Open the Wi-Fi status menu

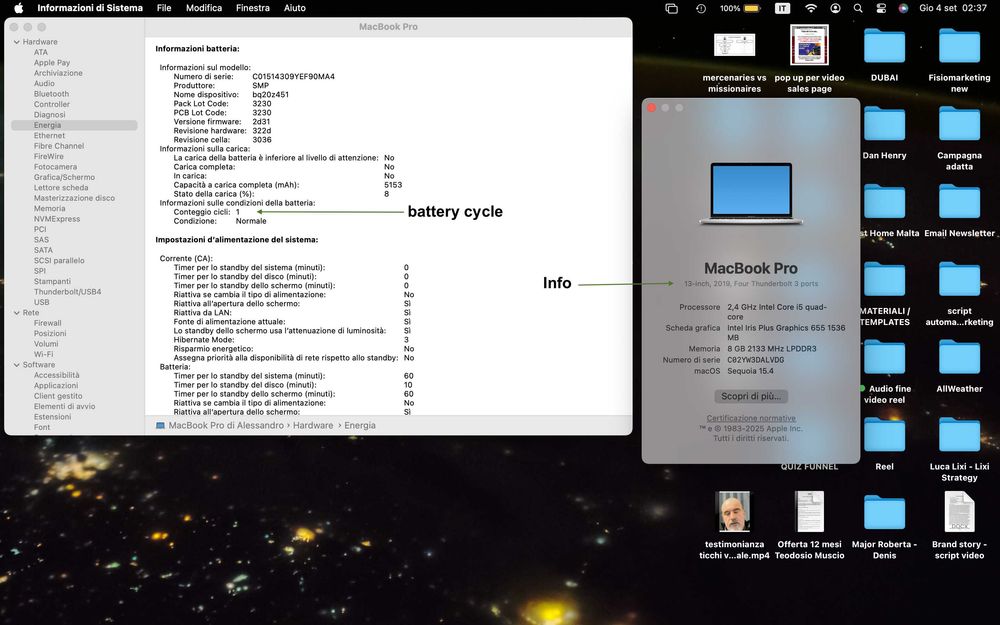pyautogui.click(x=811, y=8)
